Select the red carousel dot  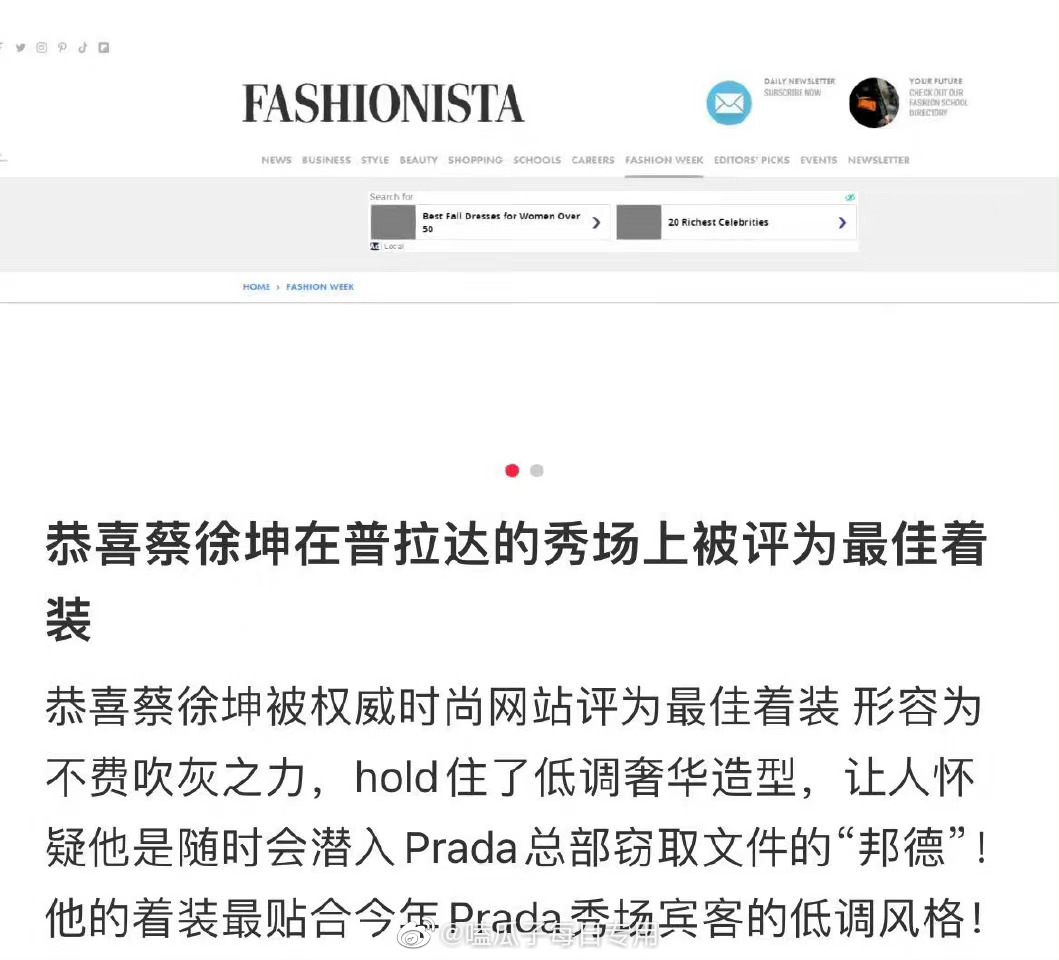pyautogui.click(x=512, y=470)
